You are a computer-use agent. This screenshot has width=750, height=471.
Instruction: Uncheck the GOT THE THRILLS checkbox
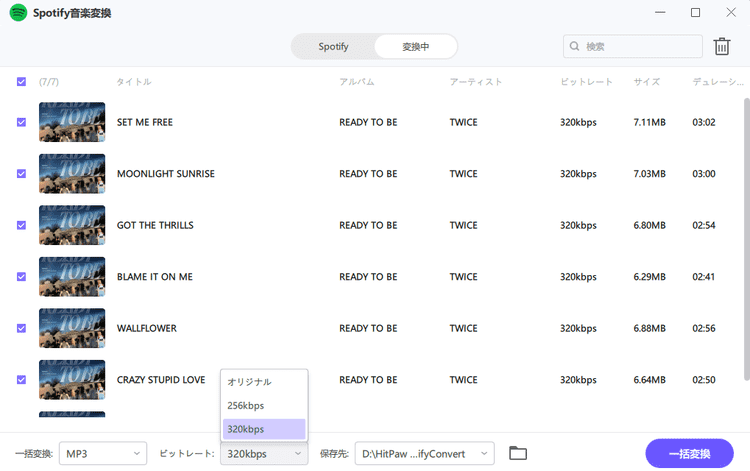click(x=22, y=225)
